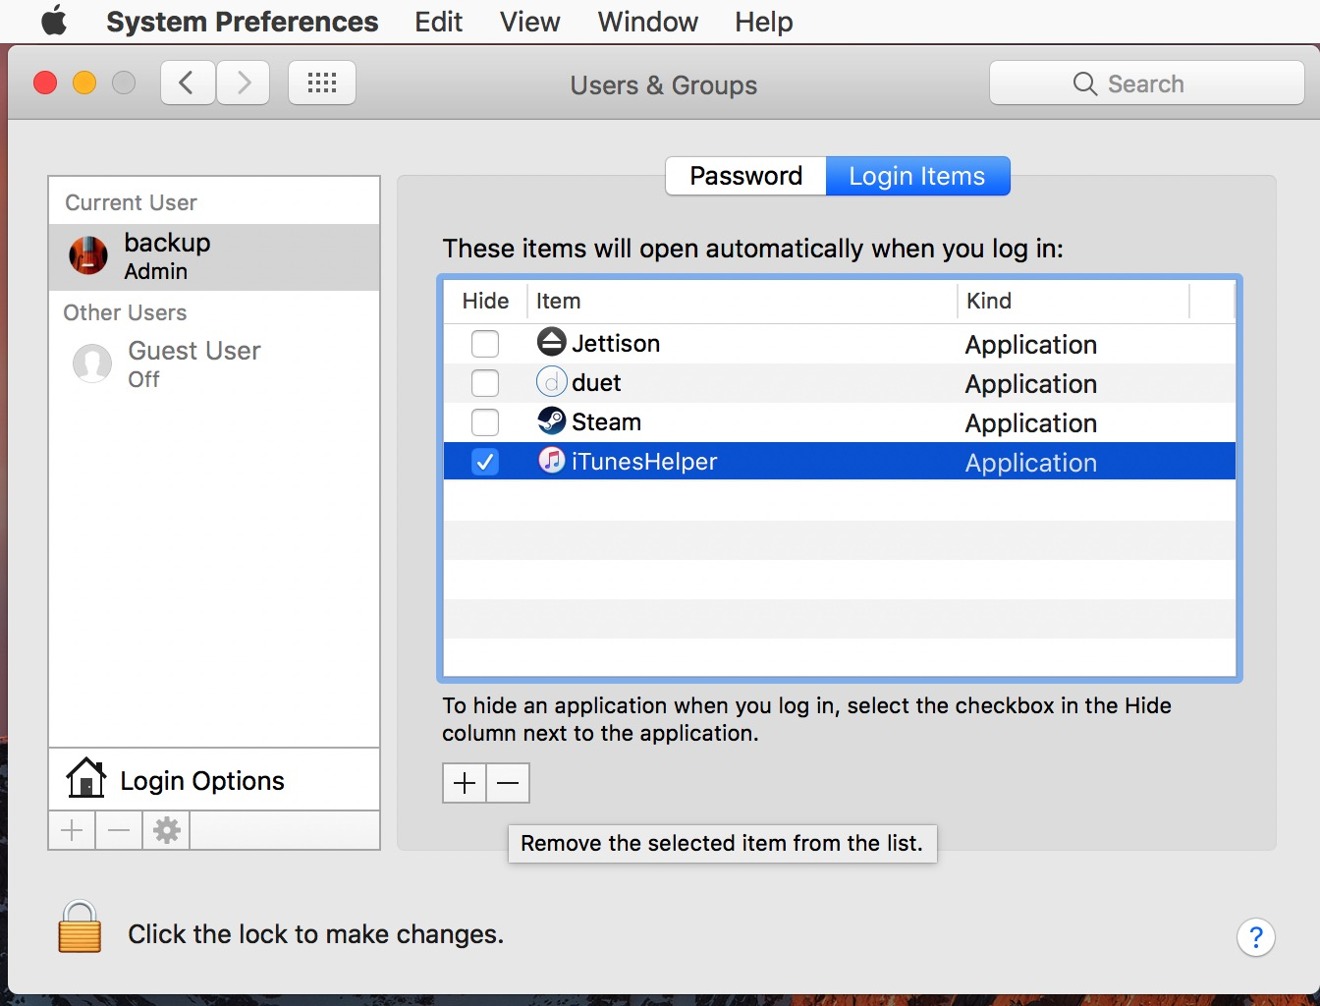Viewport: 1320px width, 1006px height.
Task: Go forward with the right chevron
Action: (243, 83)
